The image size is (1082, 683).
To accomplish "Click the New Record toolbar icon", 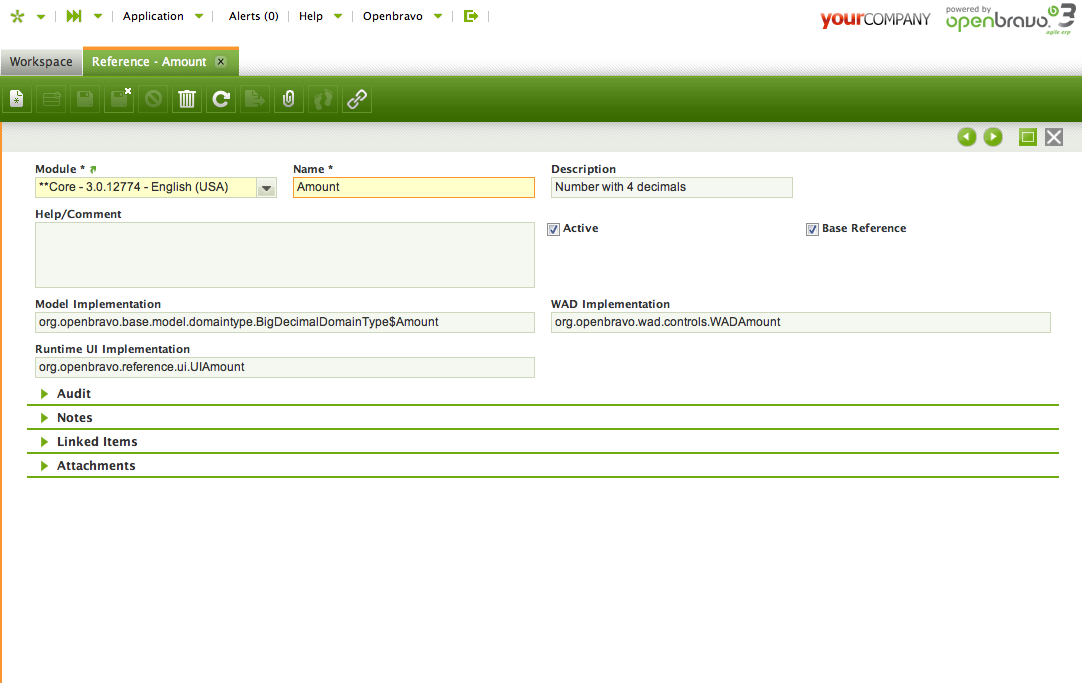I will (x=17, y=99).
